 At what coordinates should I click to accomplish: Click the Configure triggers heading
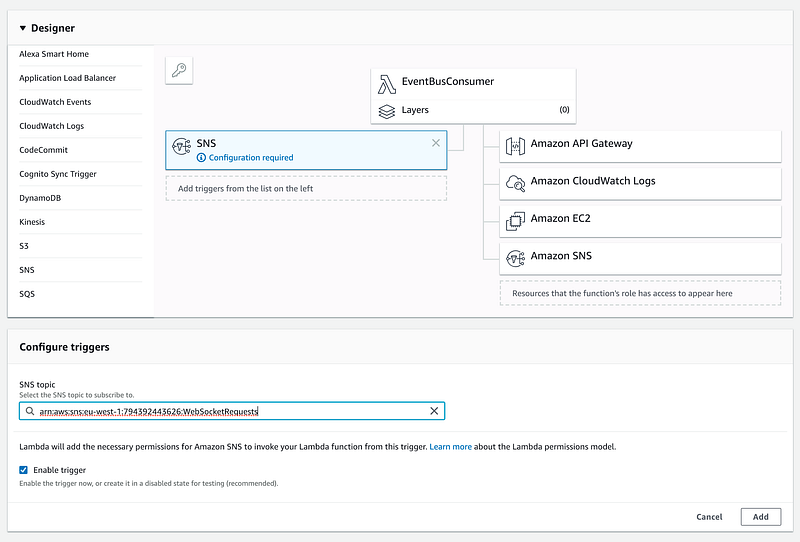pyautogui.click(x=64, y=347)
